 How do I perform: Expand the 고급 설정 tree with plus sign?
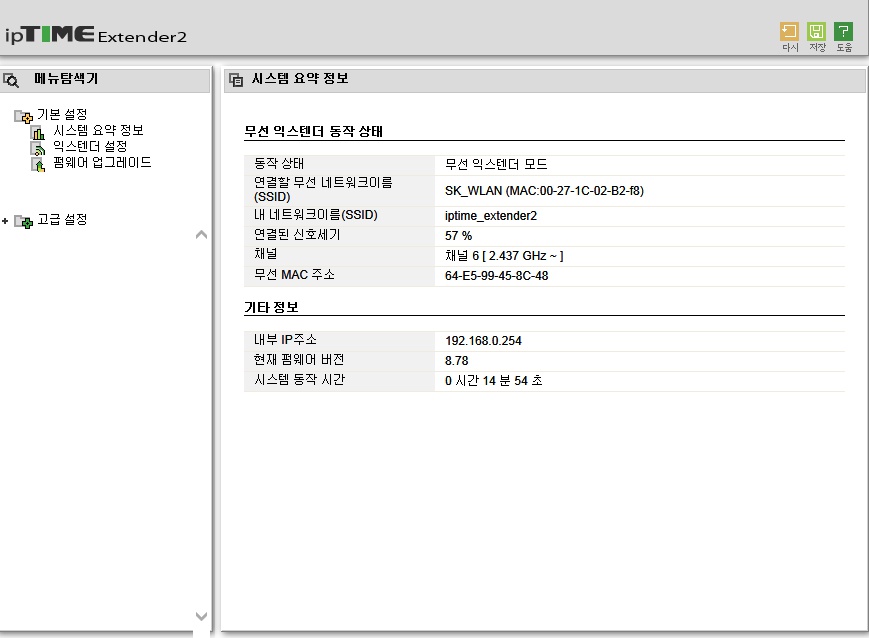tap(5, 221)
